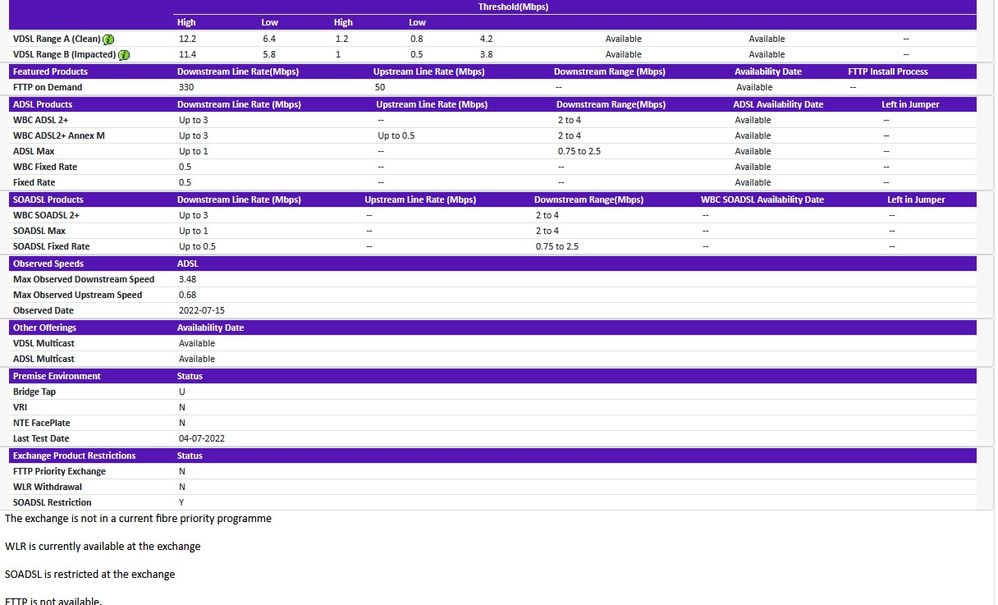Select the VDSL Multicast row label
The height and width of the screenshot is (605, 998).
coord(44,343)
